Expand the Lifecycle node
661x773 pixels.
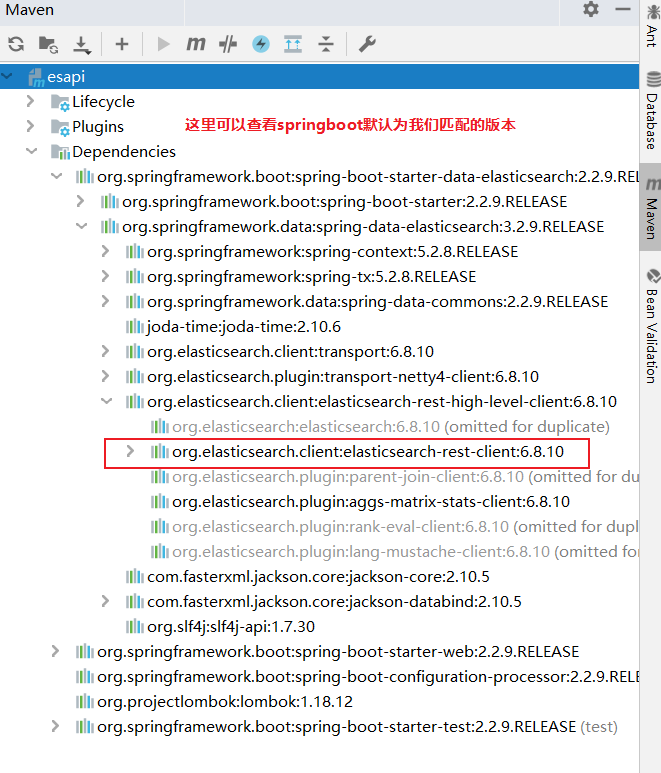pos(31,101)
